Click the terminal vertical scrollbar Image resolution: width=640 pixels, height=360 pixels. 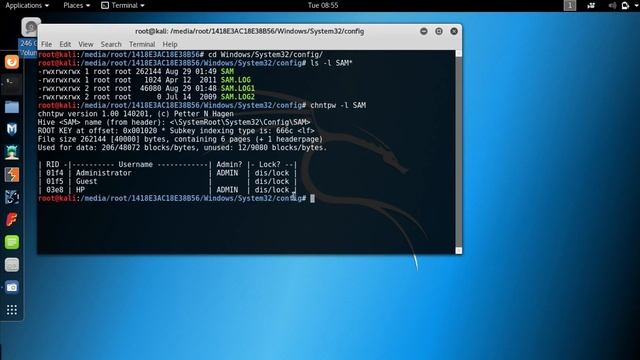pyautogui.click(x=459, y=152)
